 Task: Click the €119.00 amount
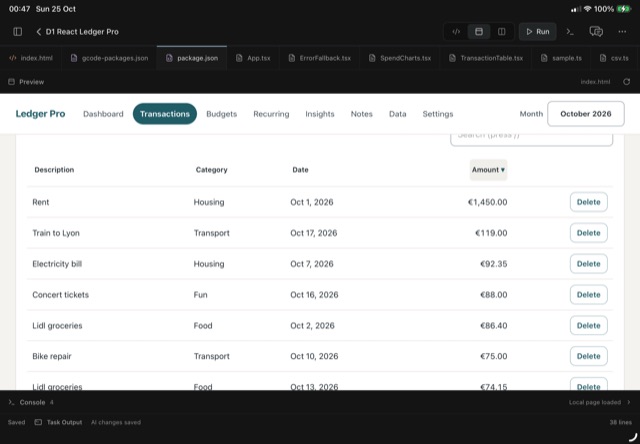pos(491,233)
